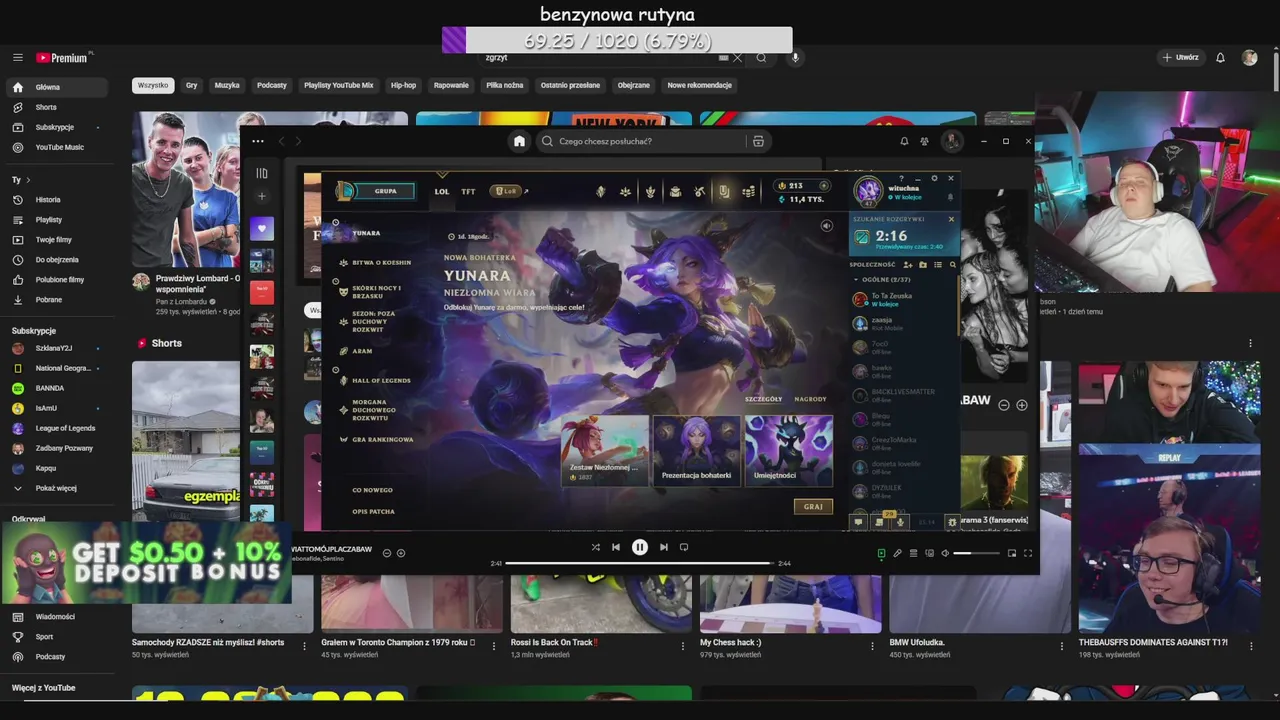
Task: Start voice search with YouTube microphone
Action: coord(795,58)
